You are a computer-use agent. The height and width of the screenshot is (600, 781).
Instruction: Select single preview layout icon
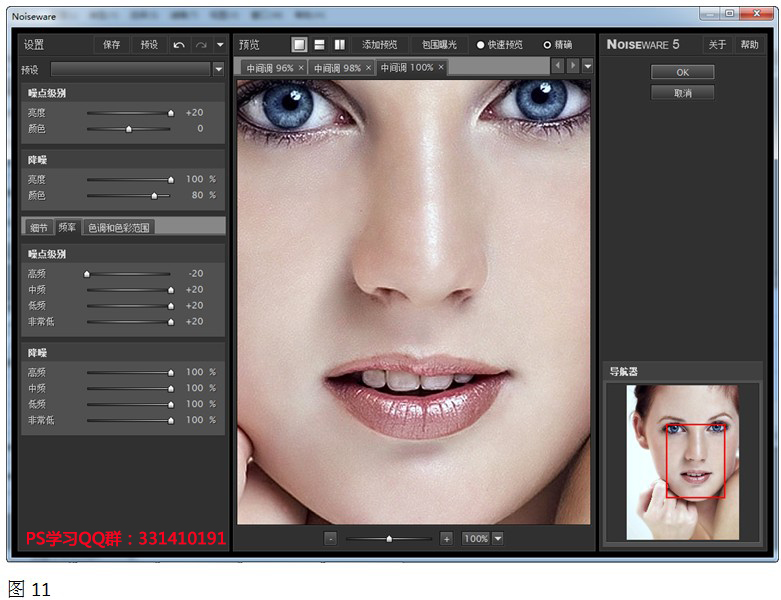coord(299,45)
